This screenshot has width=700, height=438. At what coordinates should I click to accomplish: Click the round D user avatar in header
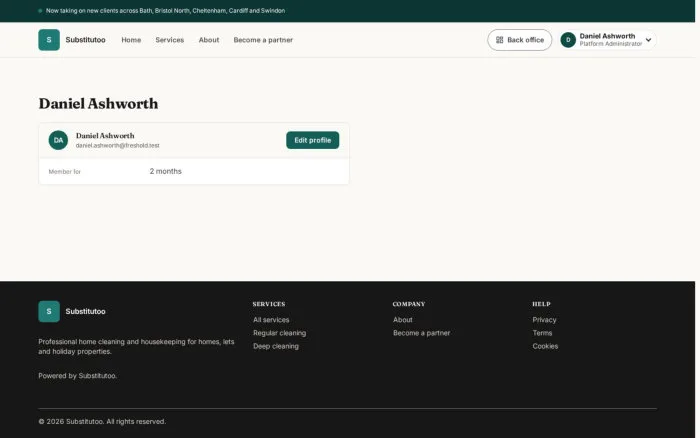click(x=568, y=40)
